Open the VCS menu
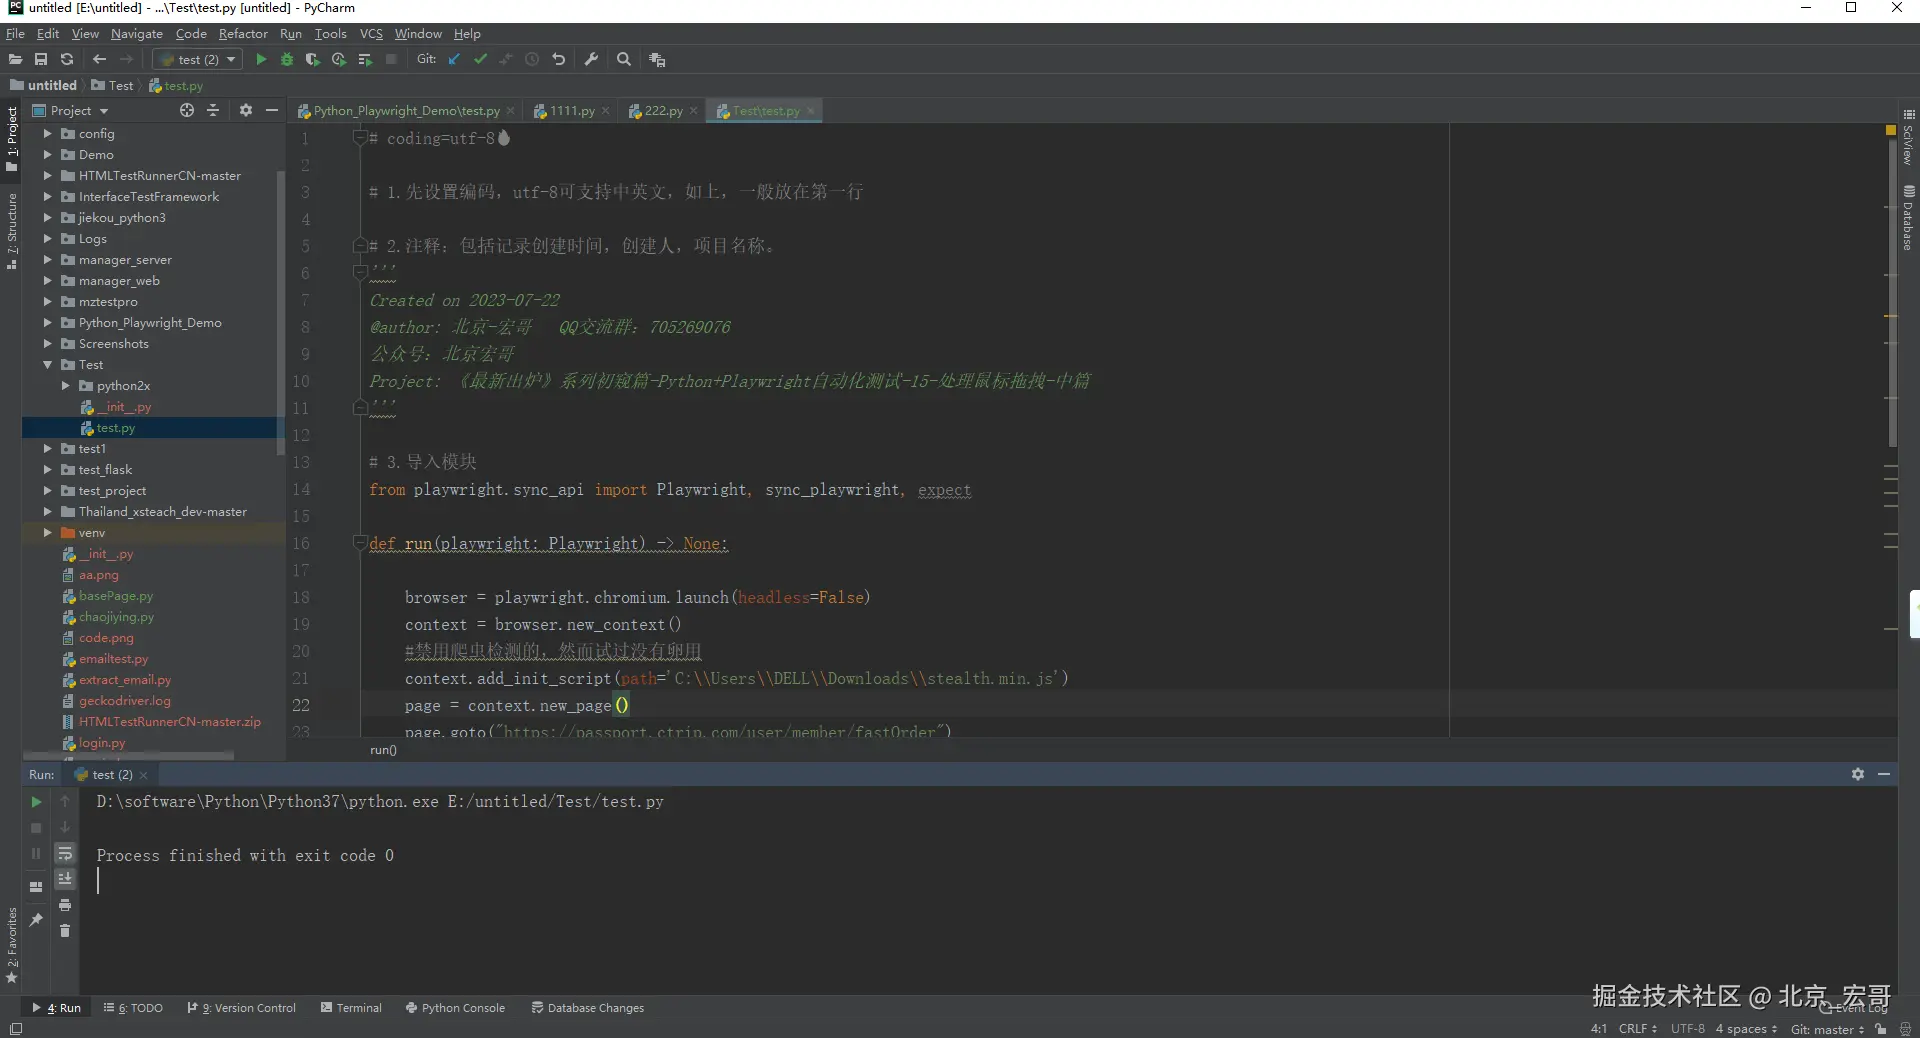 click(371, 34)
